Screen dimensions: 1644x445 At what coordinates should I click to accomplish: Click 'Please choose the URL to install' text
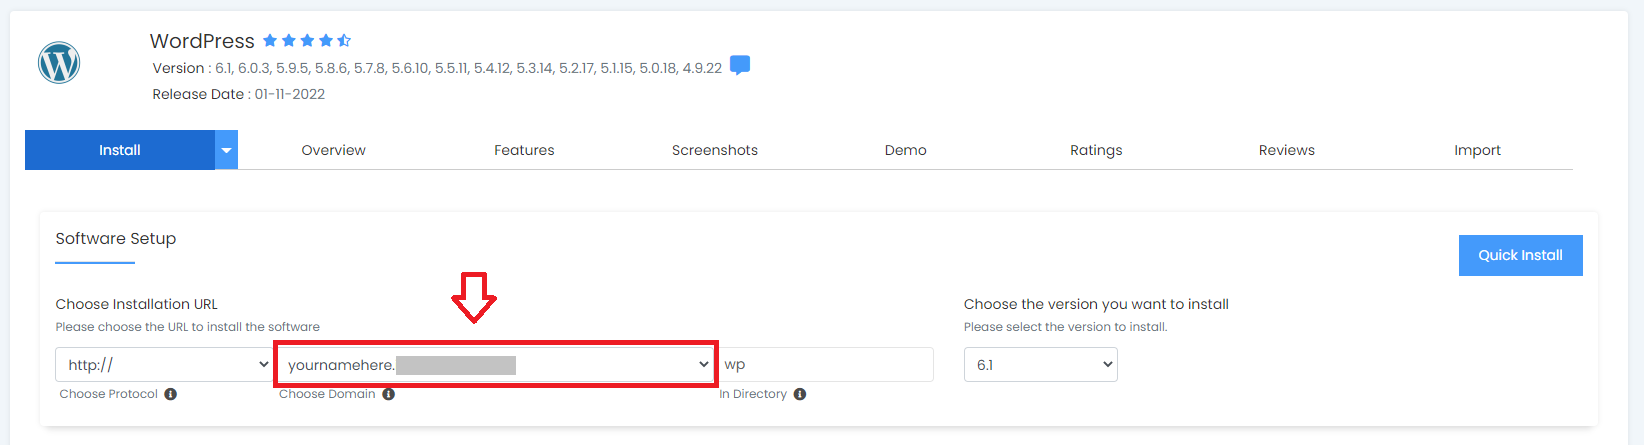tap(188, 327)
